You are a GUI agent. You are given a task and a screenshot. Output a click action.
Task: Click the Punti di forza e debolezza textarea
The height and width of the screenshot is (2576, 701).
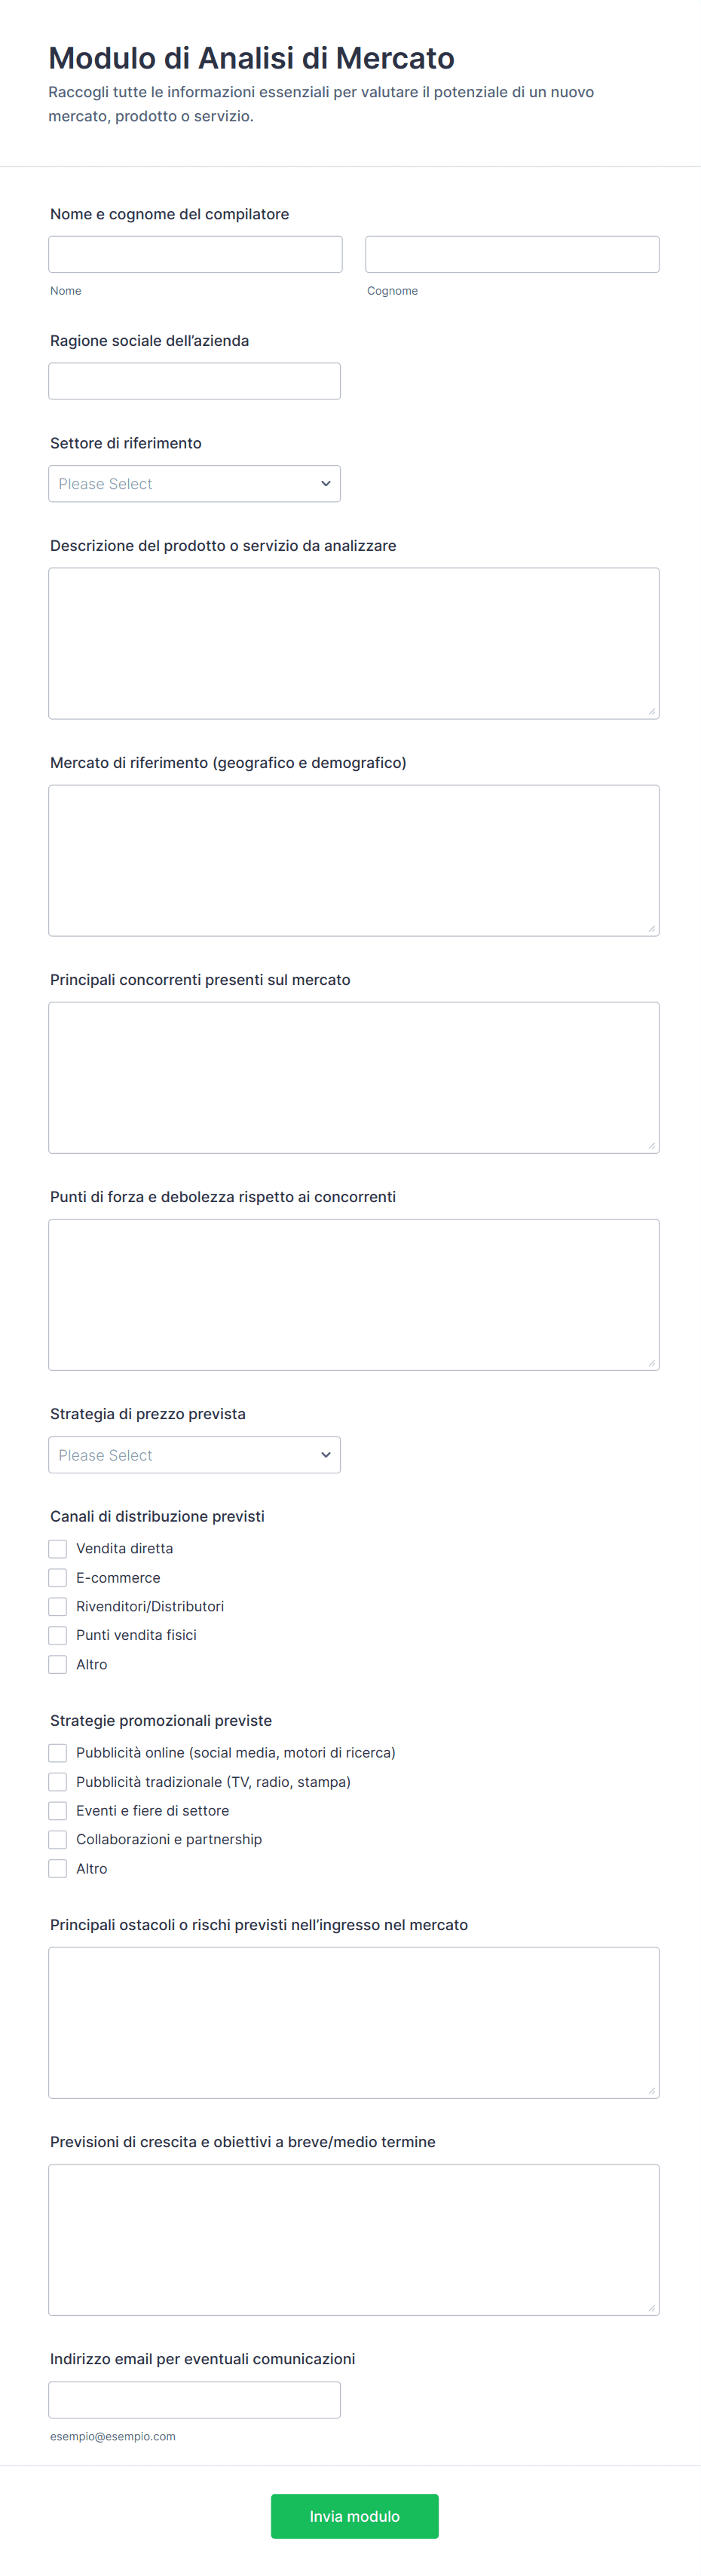tap(353, 1294)
